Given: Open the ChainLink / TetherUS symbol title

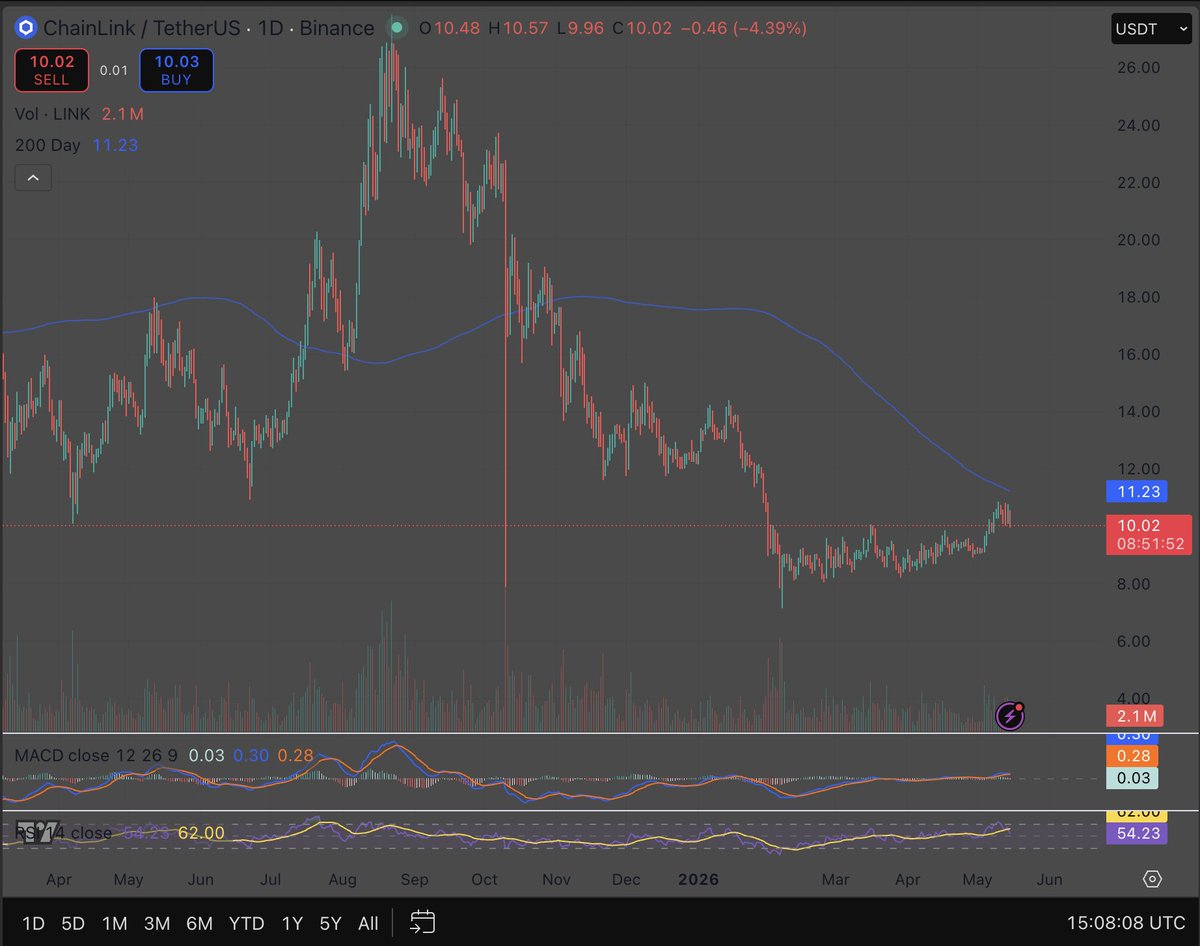Looking at the screenshot, I should [x=141, y=28].
